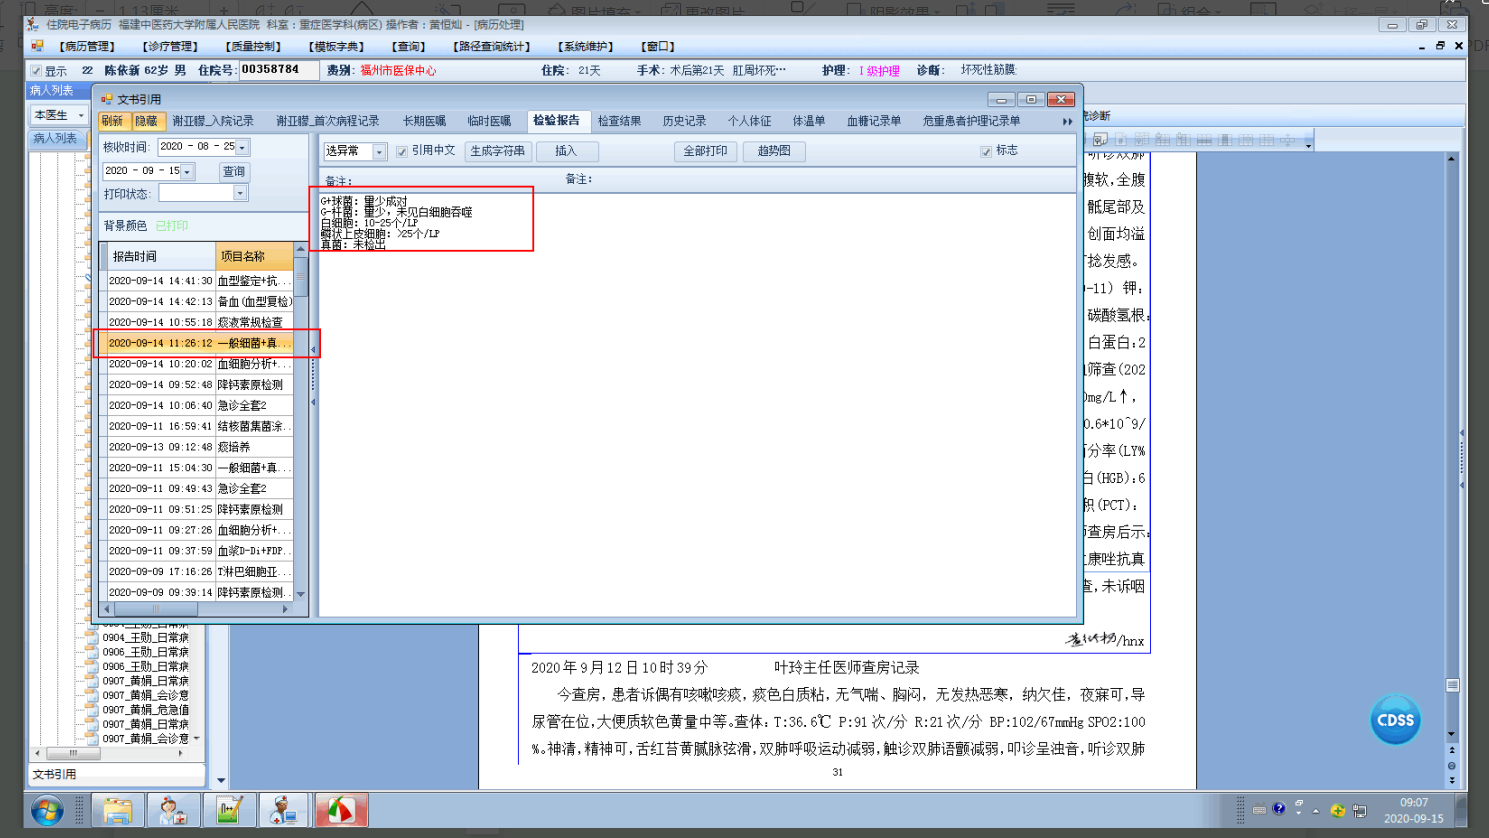Viewport: 1489px width, 838px height.
Task: Expand hidden tray icons arrow
Action: click(1316, 810)
